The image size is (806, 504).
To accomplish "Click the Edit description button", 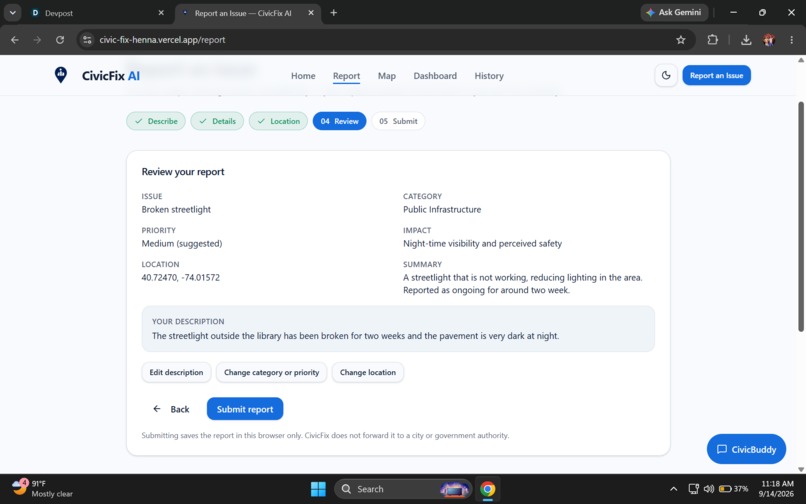I will 176,372.
